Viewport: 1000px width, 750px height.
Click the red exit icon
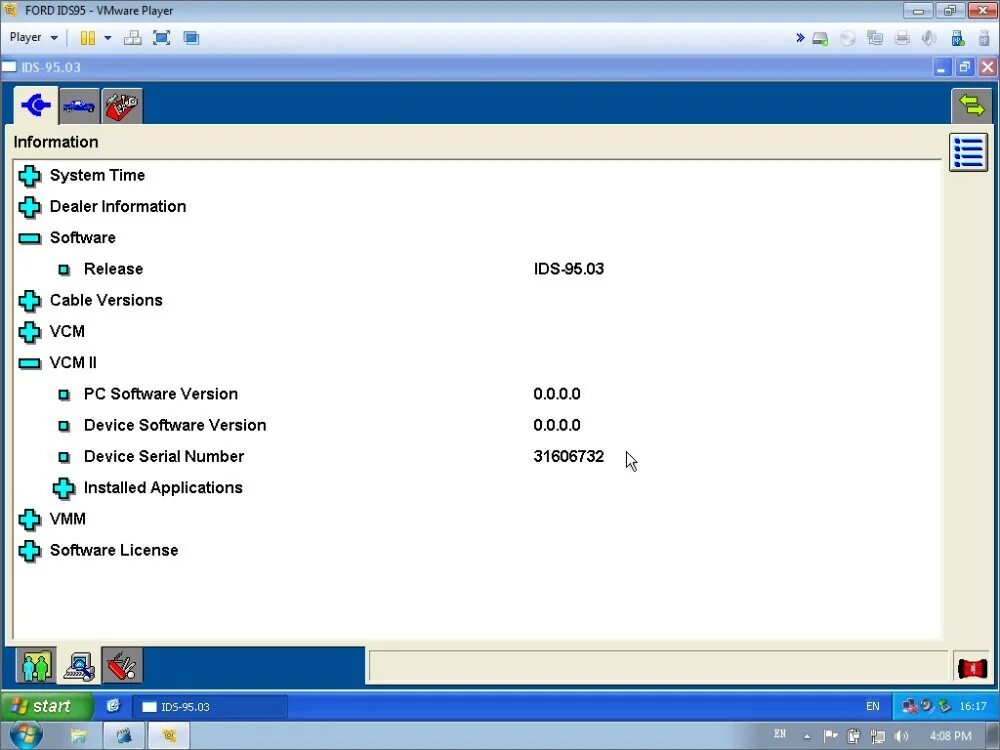tap(972, 668)
